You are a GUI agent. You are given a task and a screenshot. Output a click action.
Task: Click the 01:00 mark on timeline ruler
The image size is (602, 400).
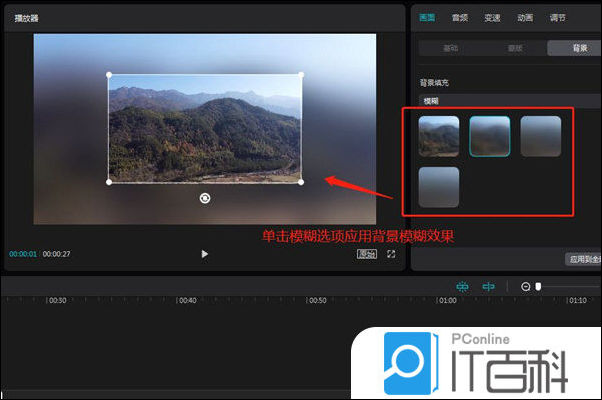point(447,300)
